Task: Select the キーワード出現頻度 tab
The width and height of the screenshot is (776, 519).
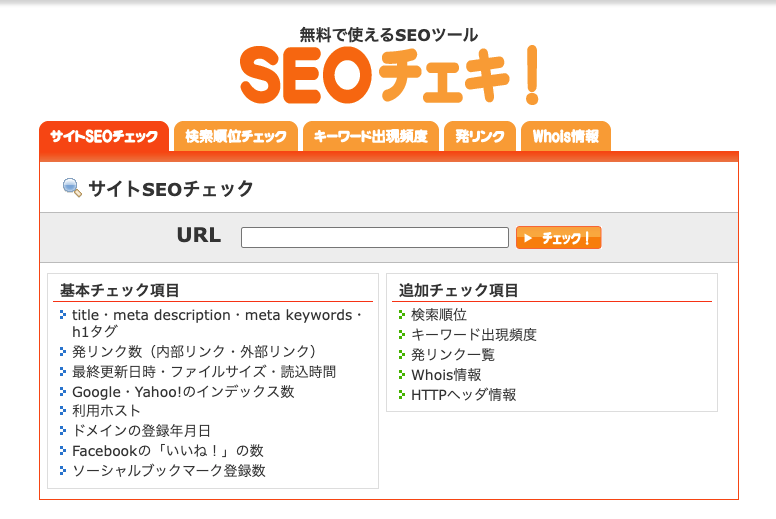Action: coord(371,137)
